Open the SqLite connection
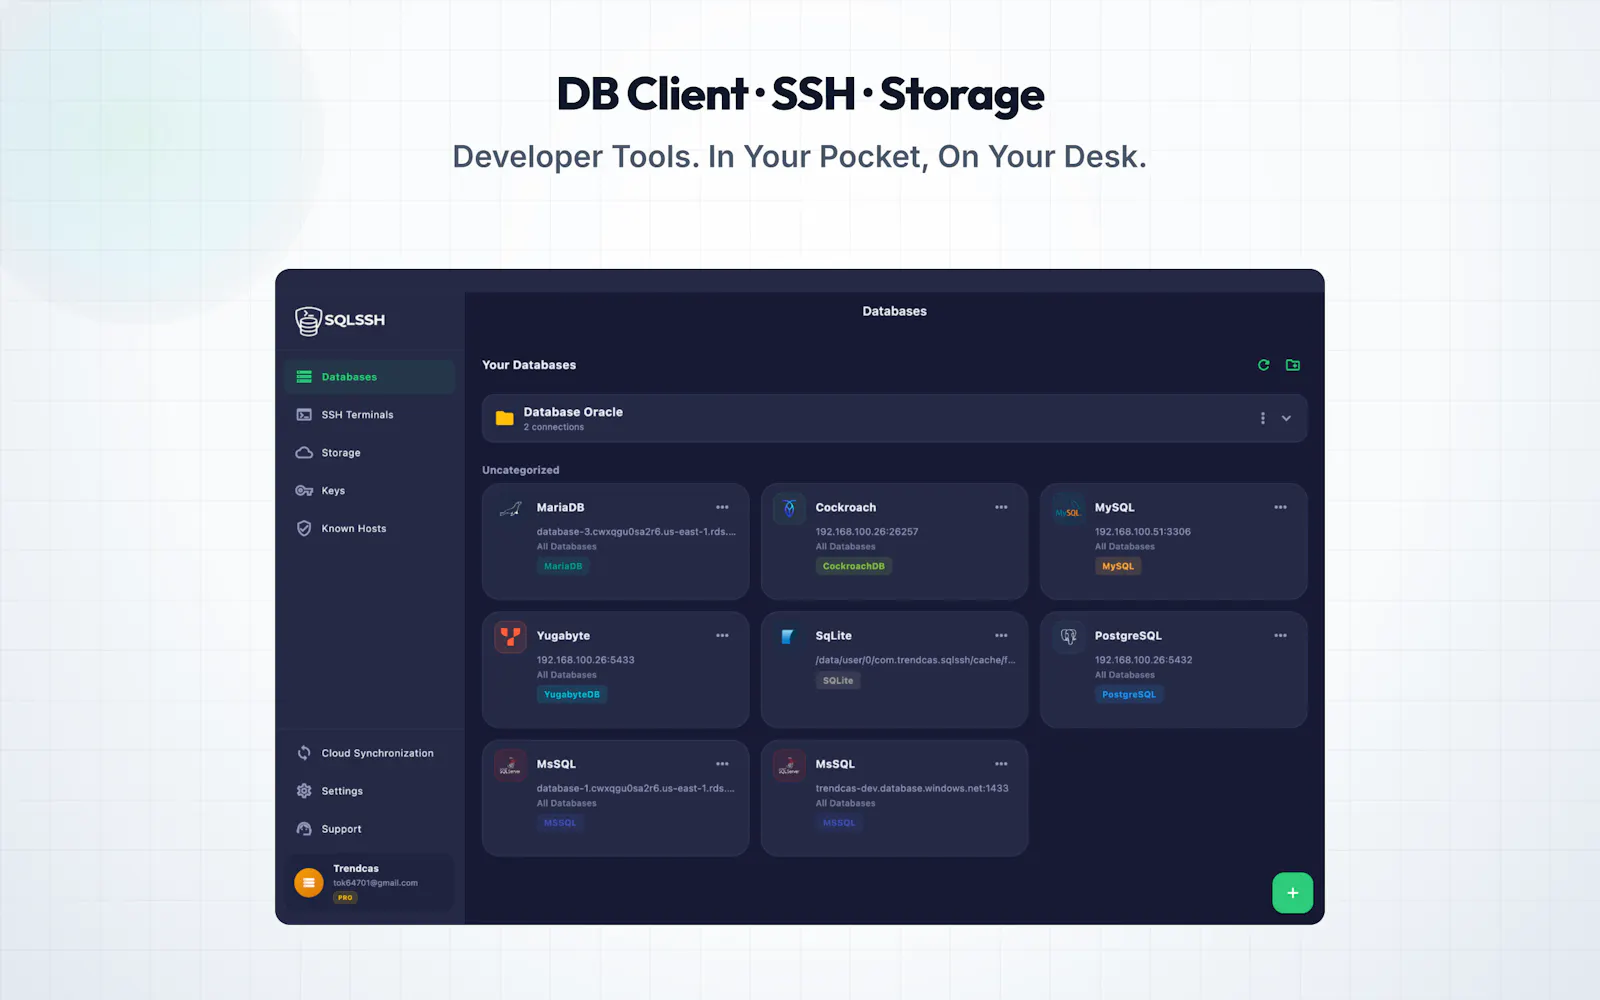The width and height of the screenshot is (1600, 1000). 894,670
